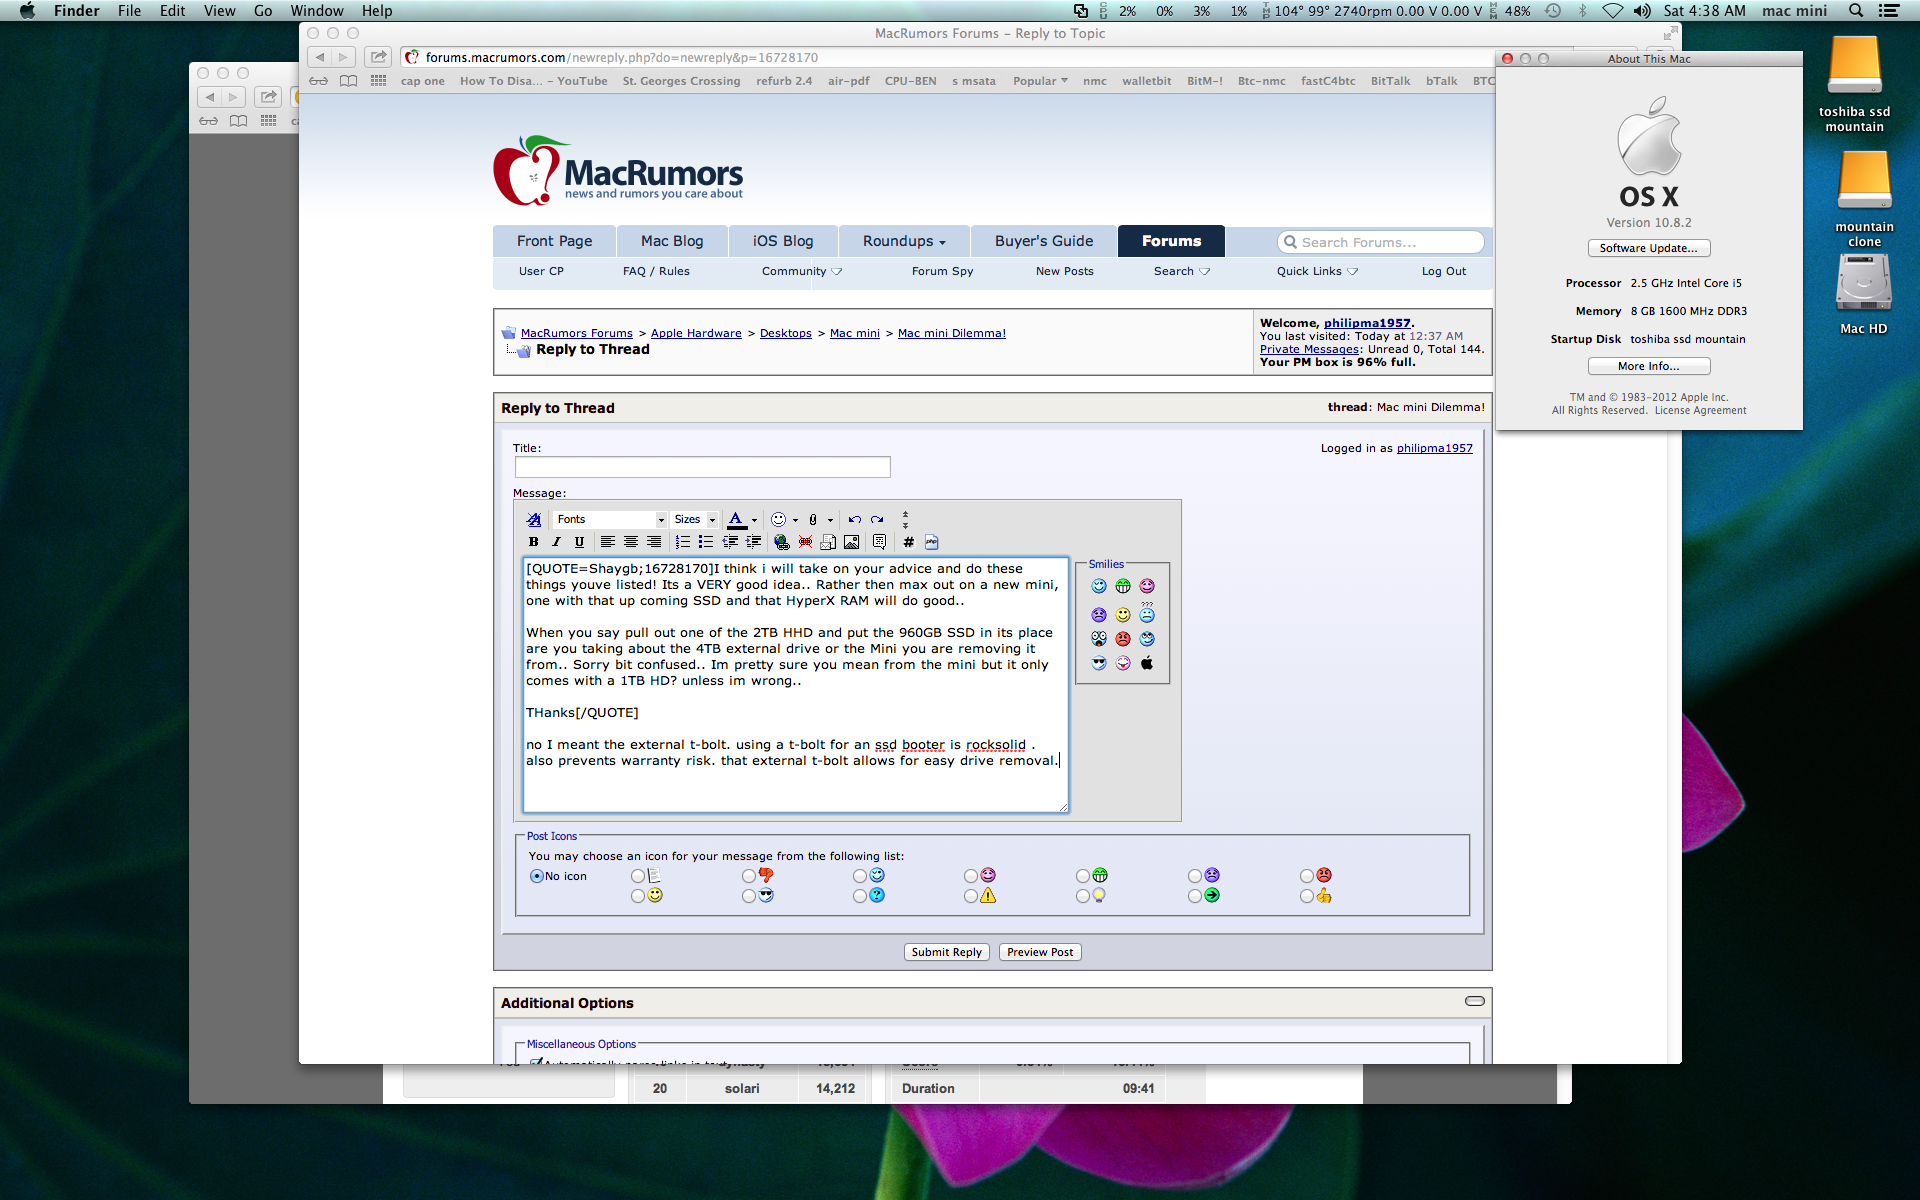
Task: Open the Mac mini Dilemma! breadcrumb link
Action: 951,333
